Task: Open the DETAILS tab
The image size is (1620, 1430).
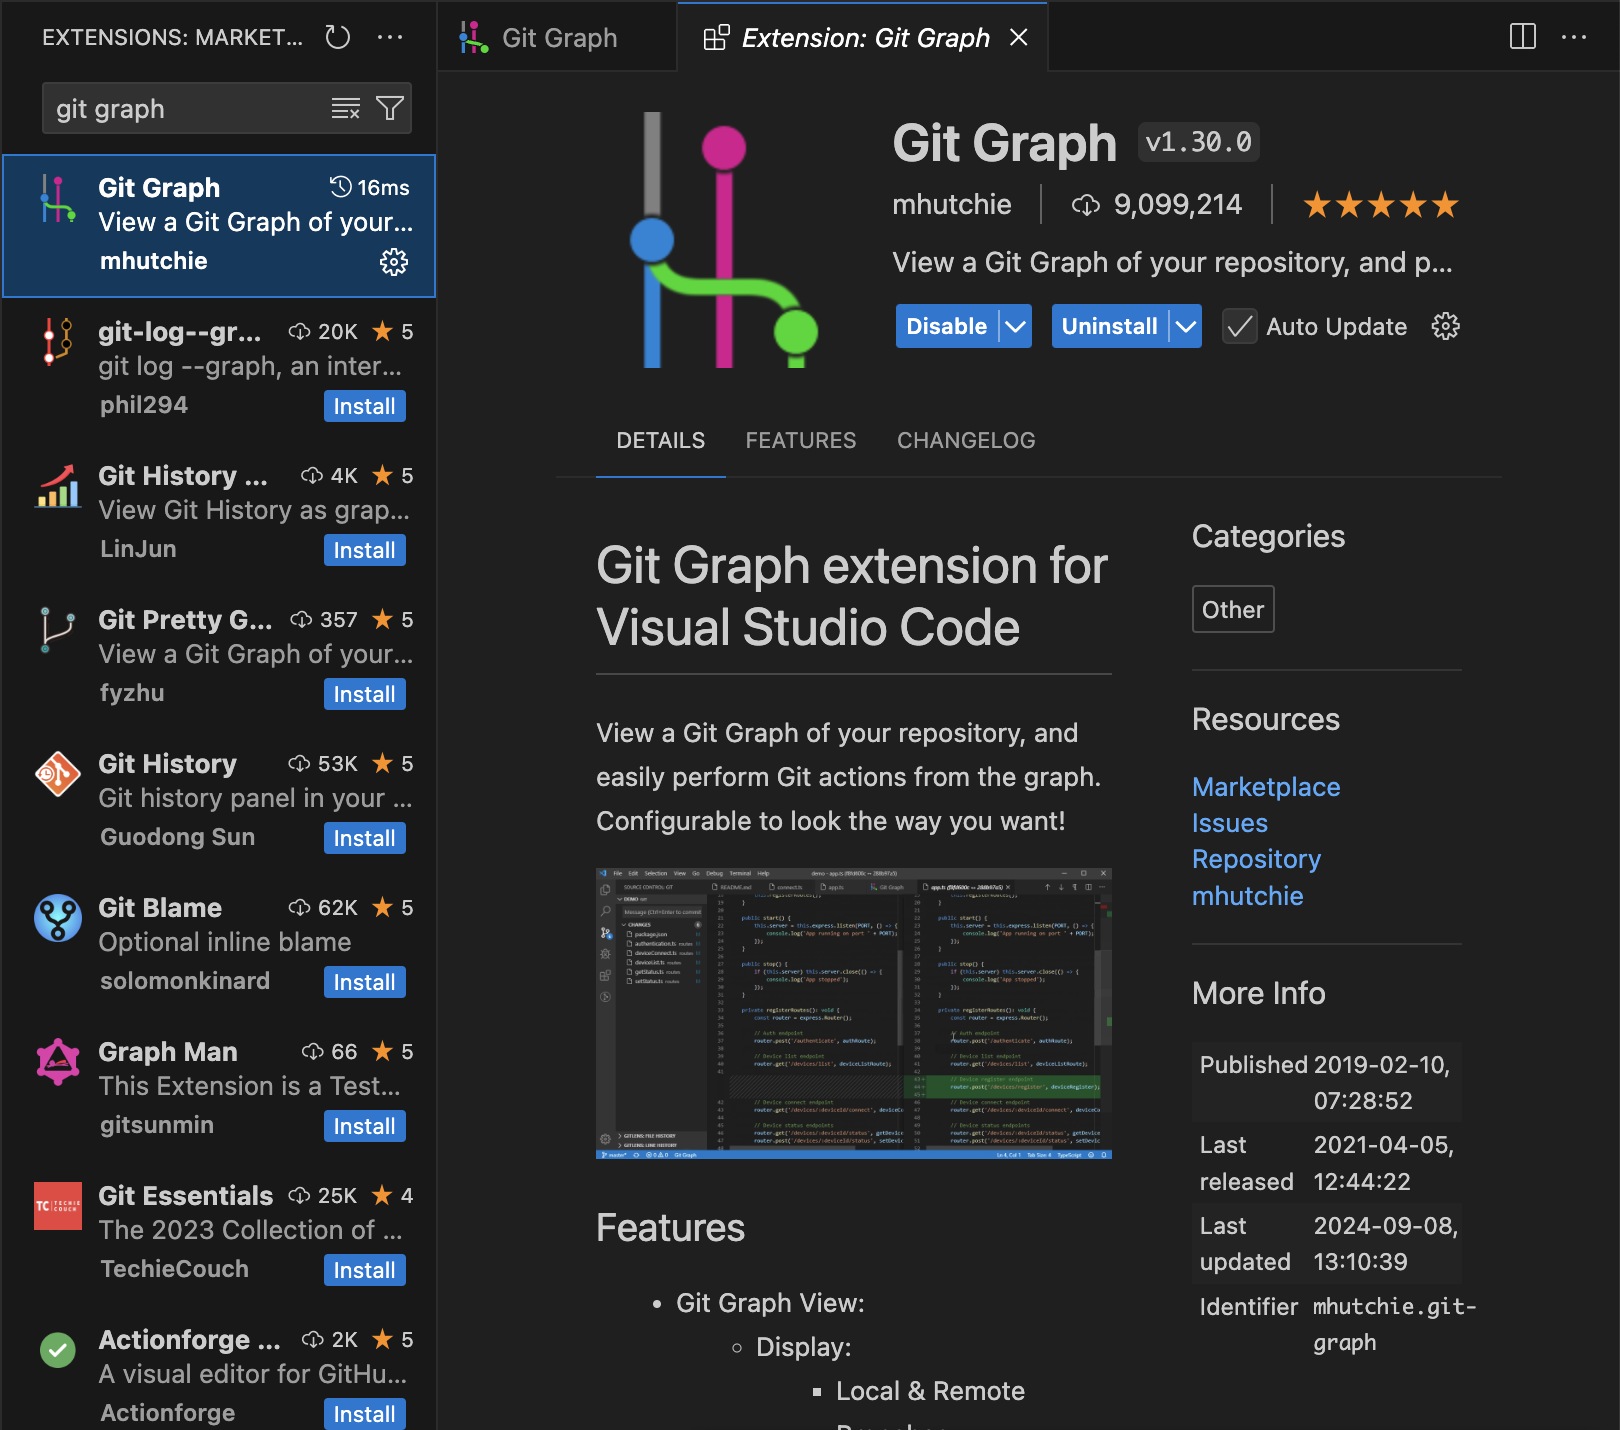Action: coord(661,440)
